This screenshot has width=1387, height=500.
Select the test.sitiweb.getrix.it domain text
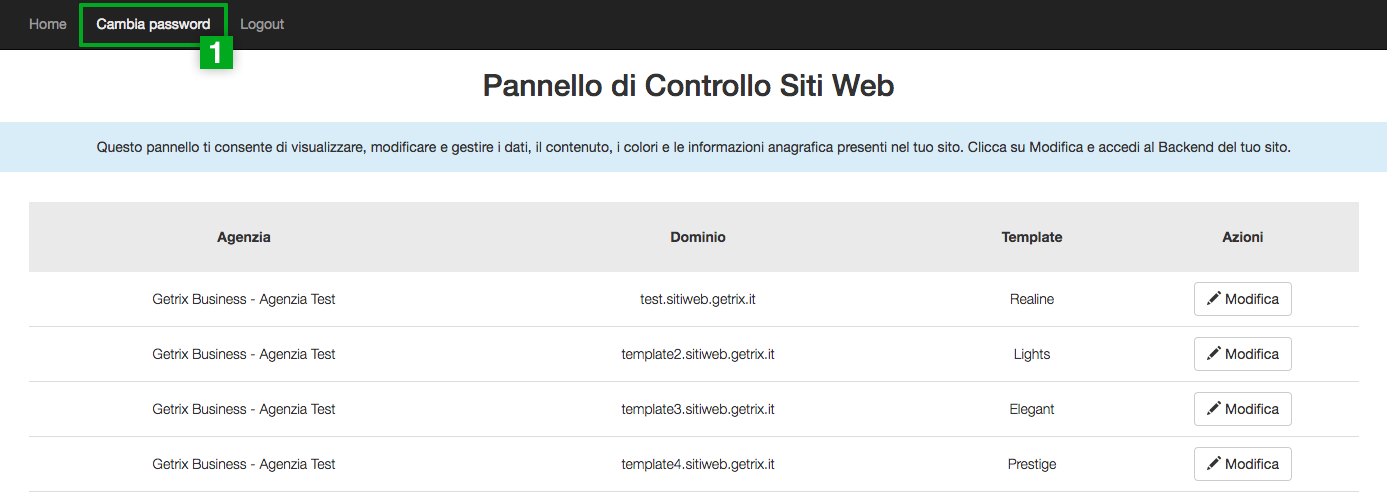coord(698,299)
